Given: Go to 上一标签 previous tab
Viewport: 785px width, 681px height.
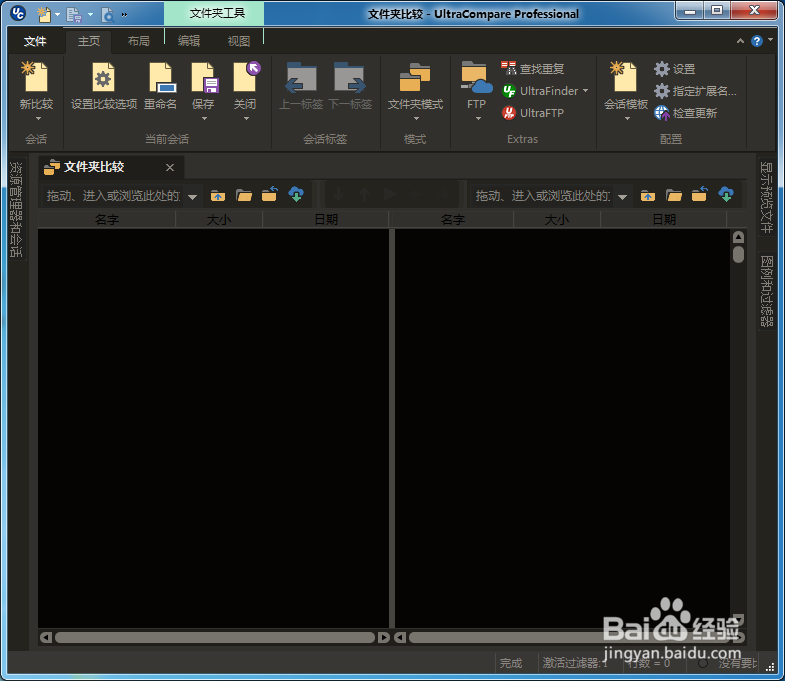Looking at the screenshot, I should click(301, 85).
